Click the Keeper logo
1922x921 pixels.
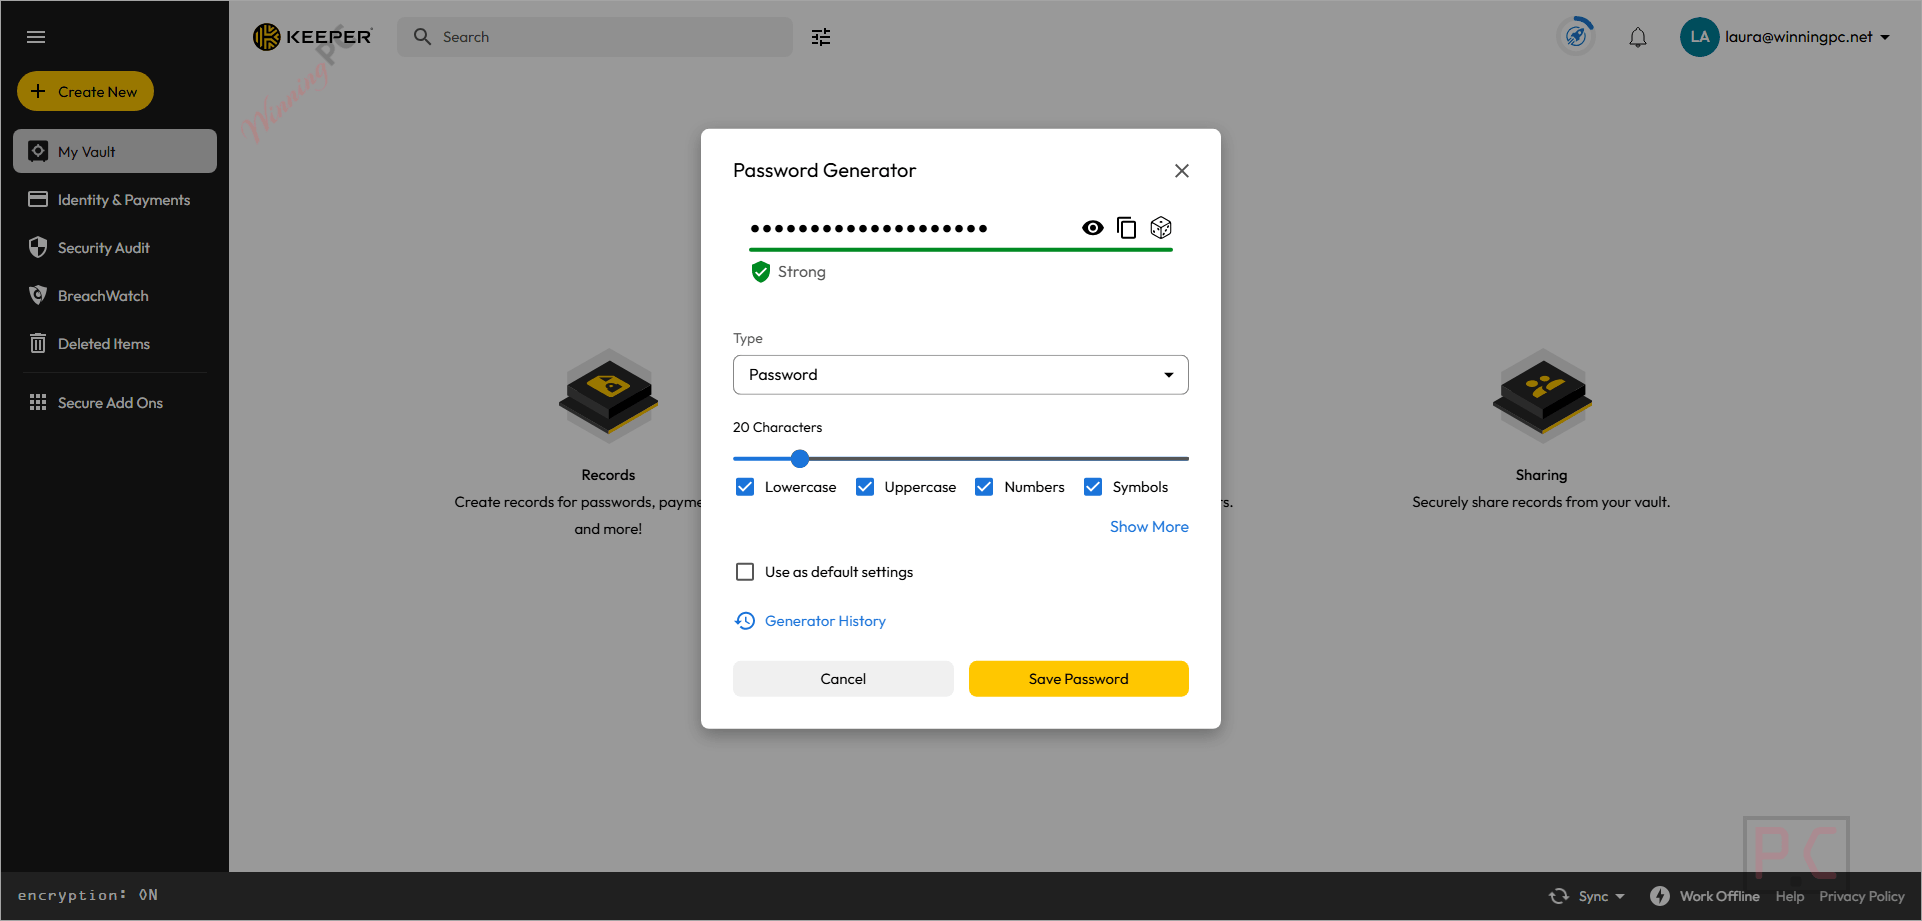[x=312, y=37]
